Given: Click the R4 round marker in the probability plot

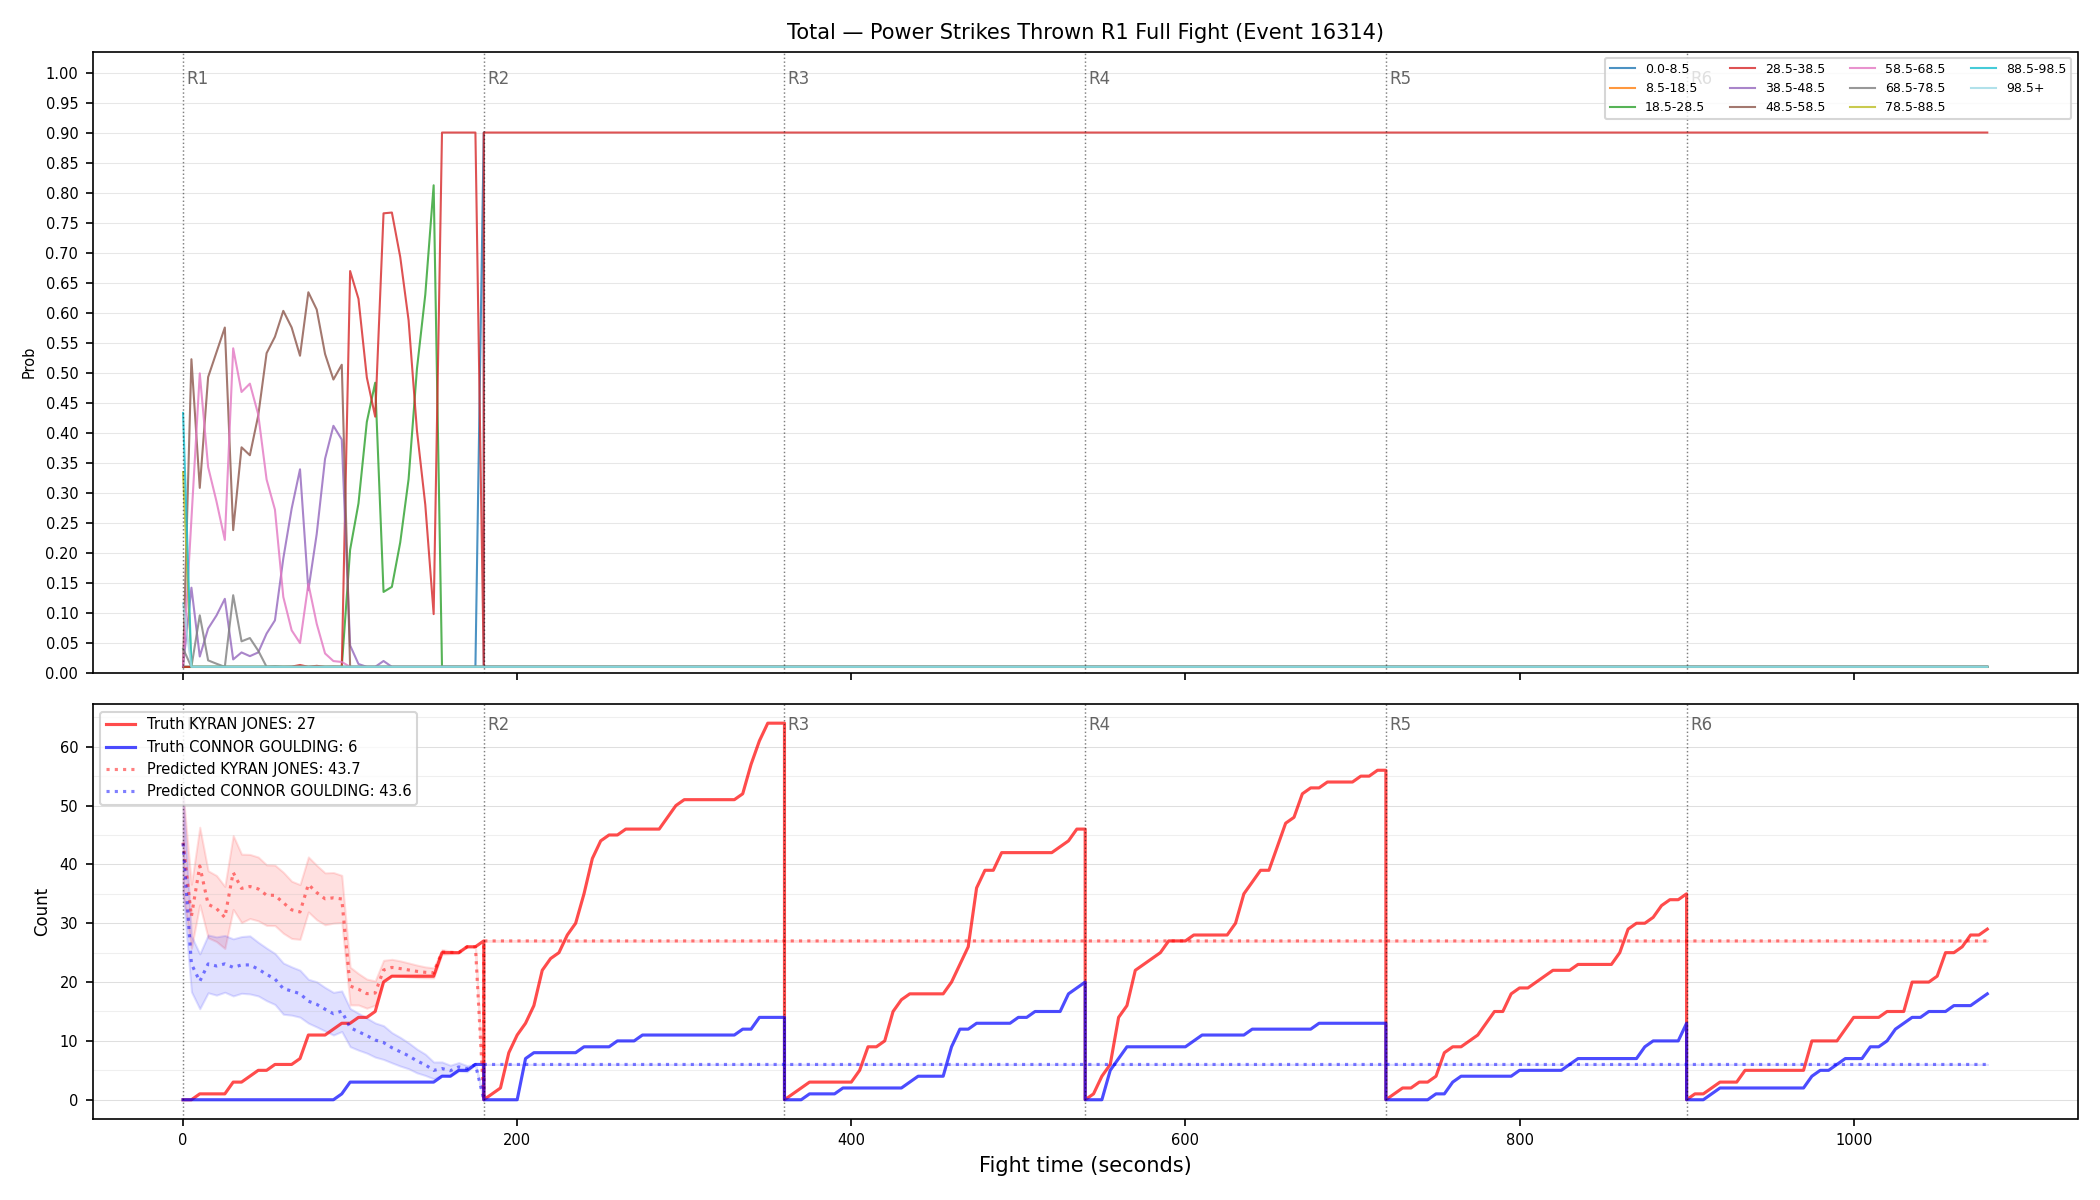Looking at the screenshot, I should [x=1099, y=78].
